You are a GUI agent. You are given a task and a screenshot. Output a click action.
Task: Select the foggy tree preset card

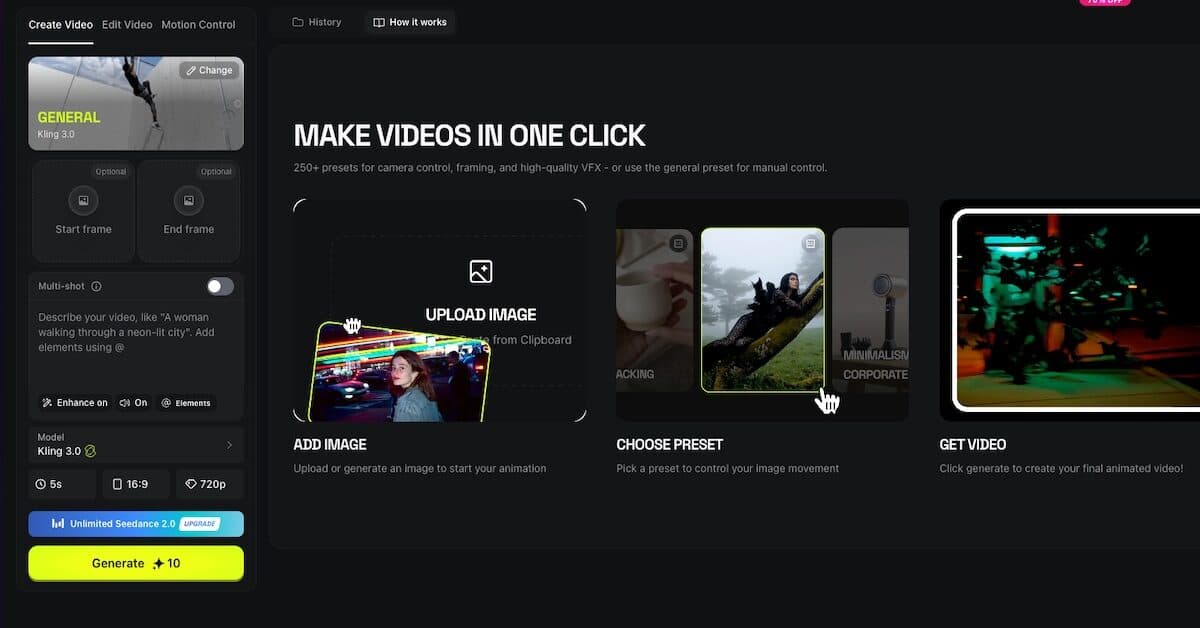point(763,309)
